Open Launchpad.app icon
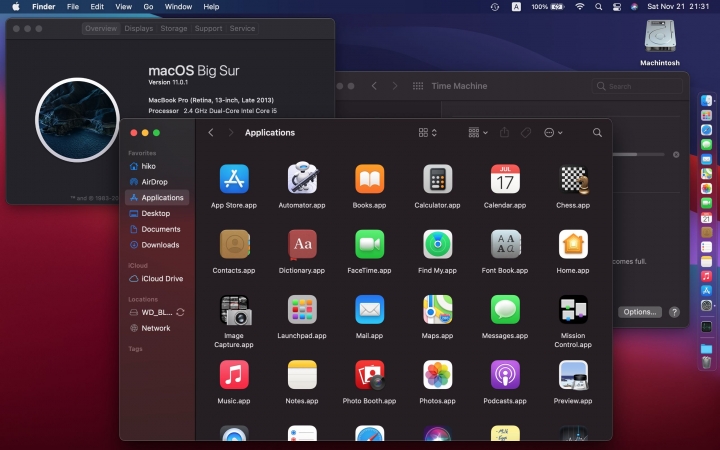The image size is (720, 450). [x=302, y=309]
